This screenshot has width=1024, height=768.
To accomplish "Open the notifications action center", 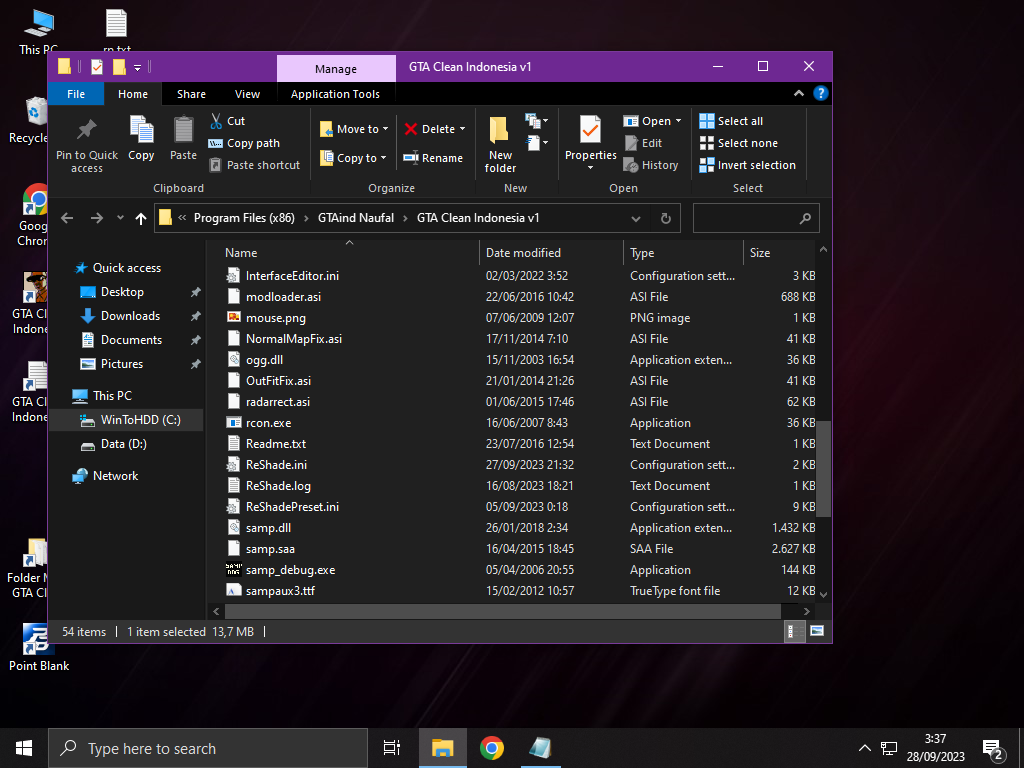I will [993, 748].
